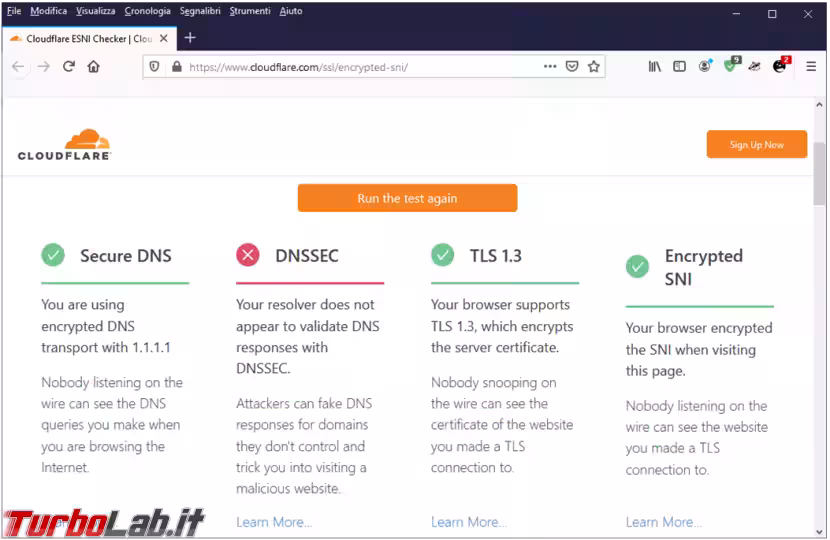This screenshot has height=540, width=830.
Task: Click the Sign Up Now button
Action: [756, 144]
